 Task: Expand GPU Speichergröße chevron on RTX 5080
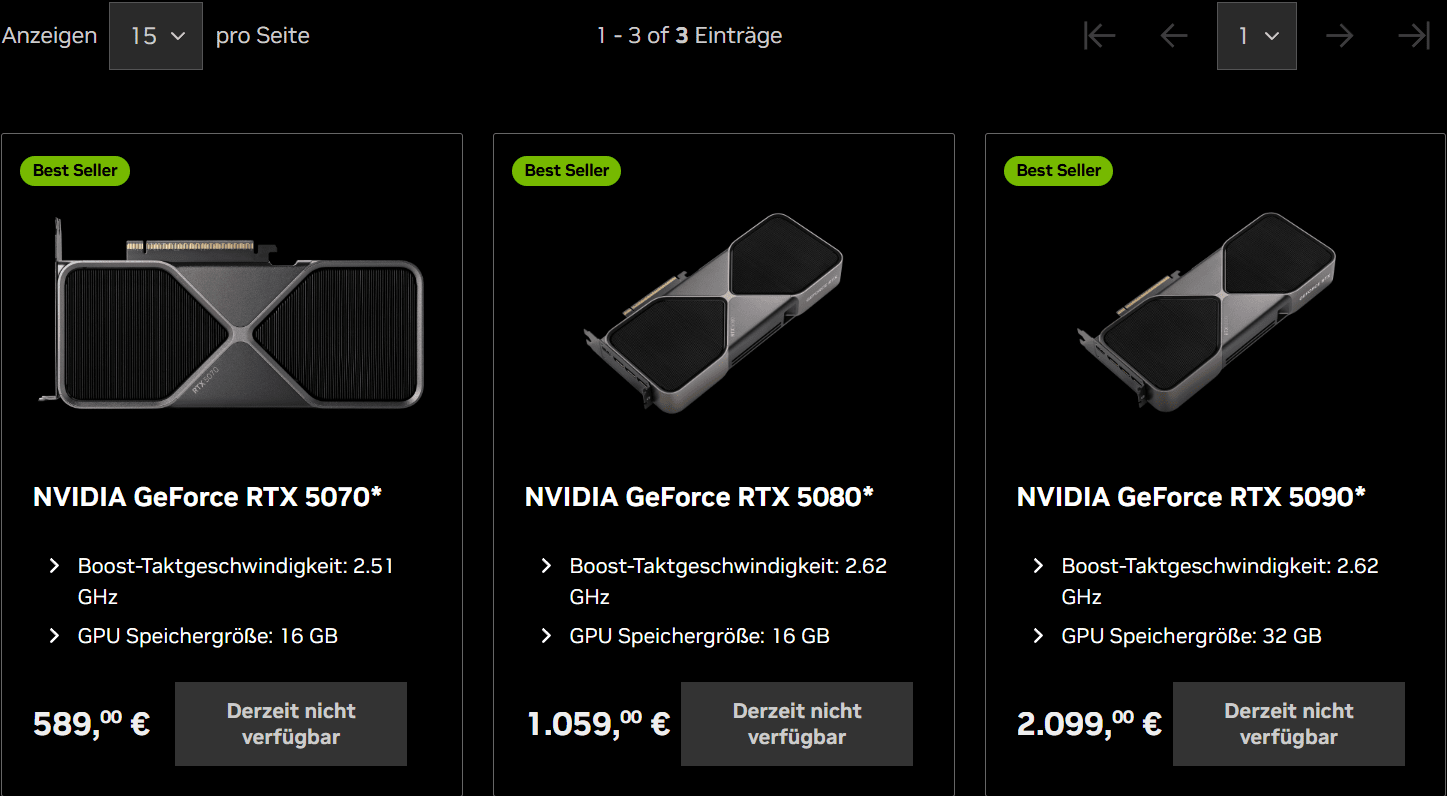tap(547, 636)
